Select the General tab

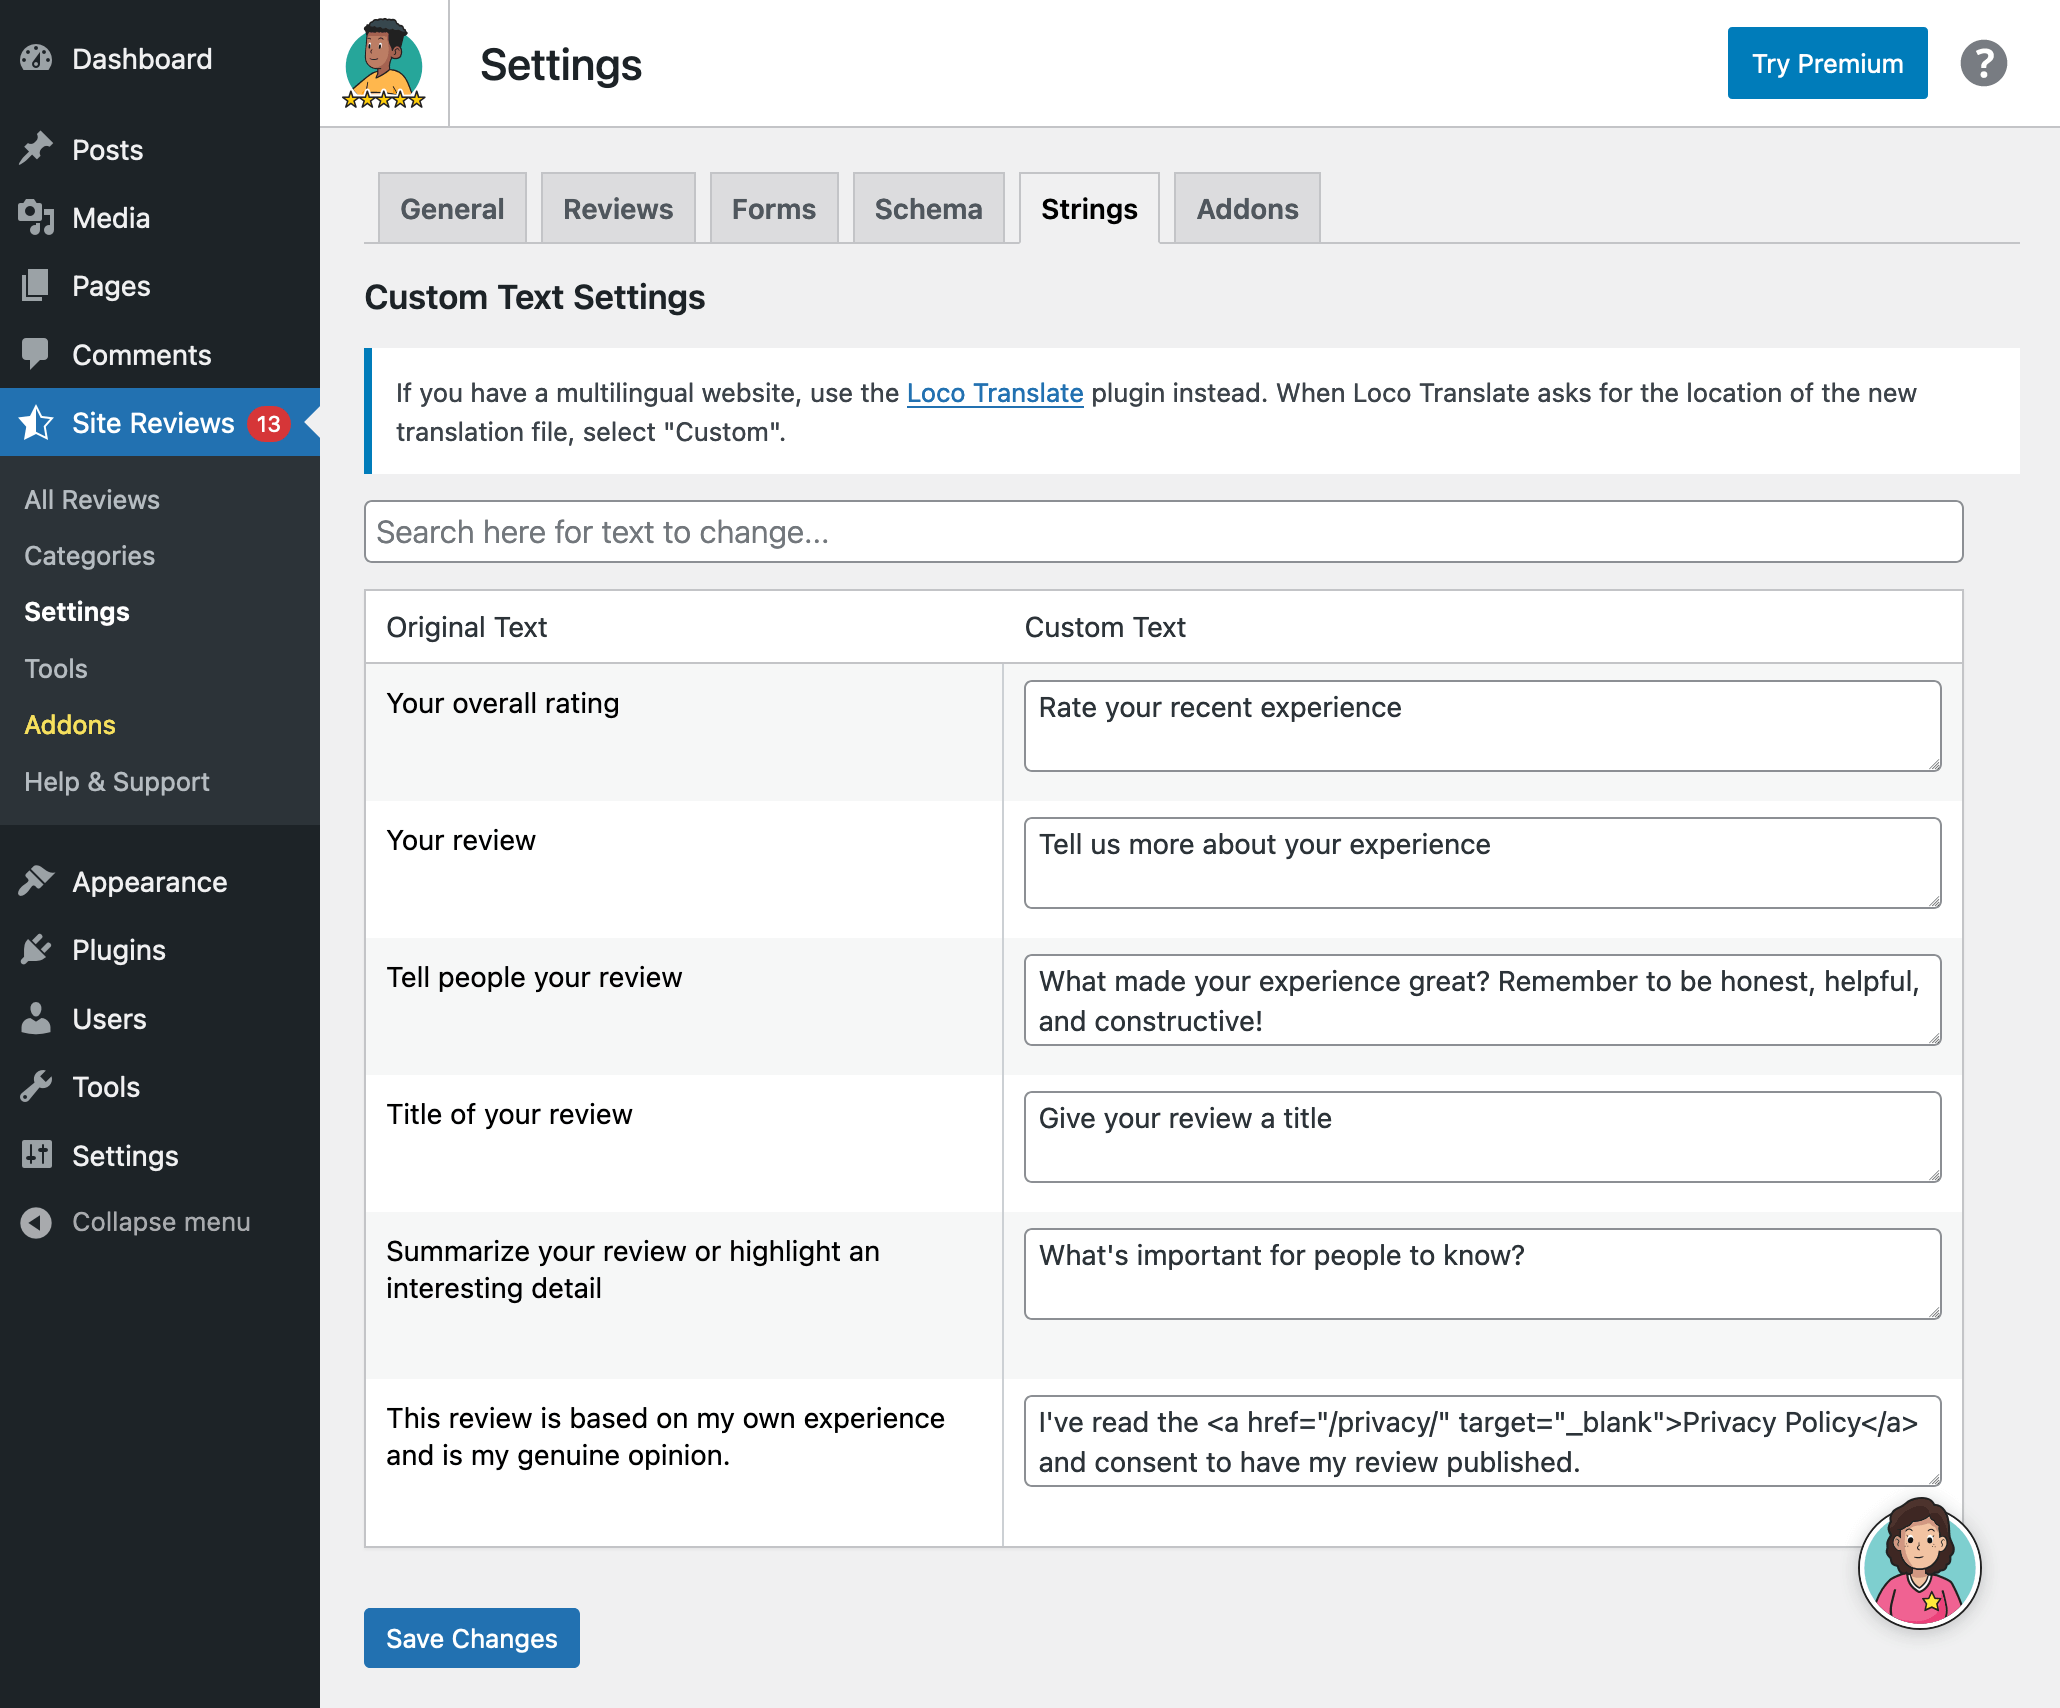[452, 209]
